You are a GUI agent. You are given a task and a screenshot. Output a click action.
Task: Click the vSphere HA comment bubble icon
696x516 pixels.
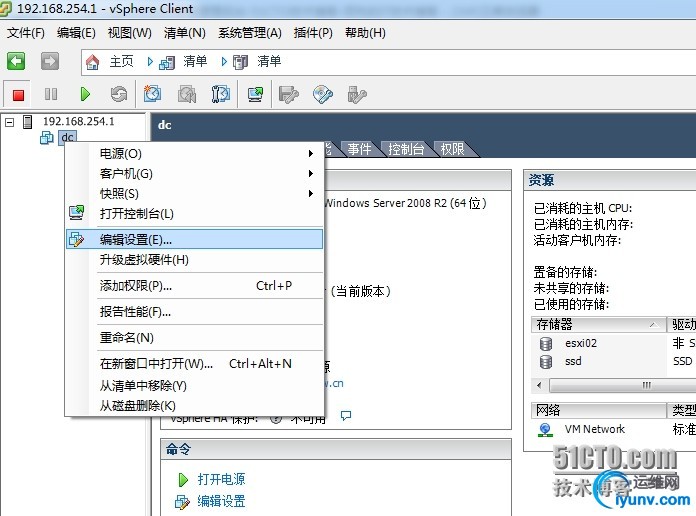pyautogui.click(x=346, y=415)
